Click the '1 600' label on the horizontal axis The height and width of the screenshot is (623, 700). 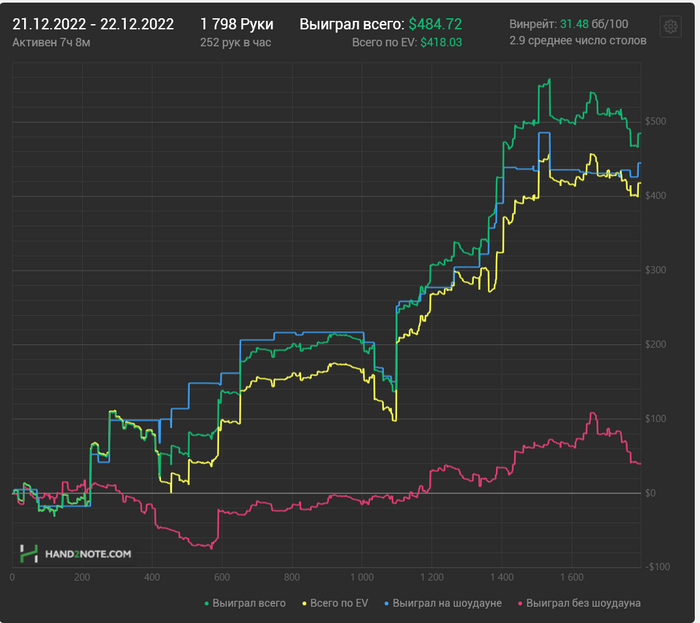coord(572,577)
